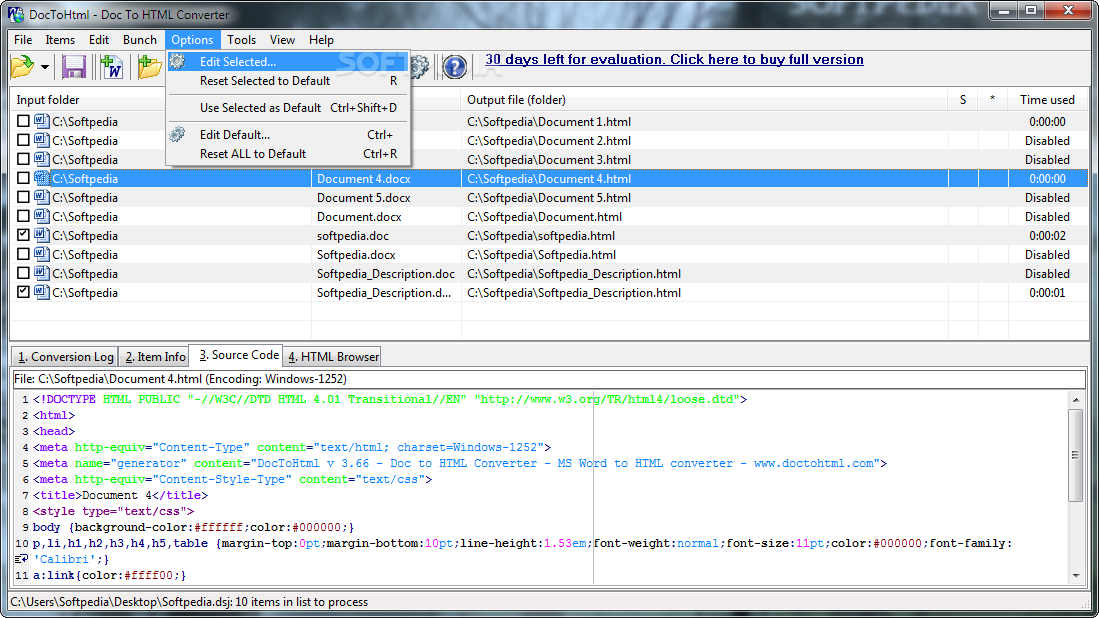Viewport: 1099px width, 618px height.
Task: Close the open Options menu via its title
Action: 192,40
